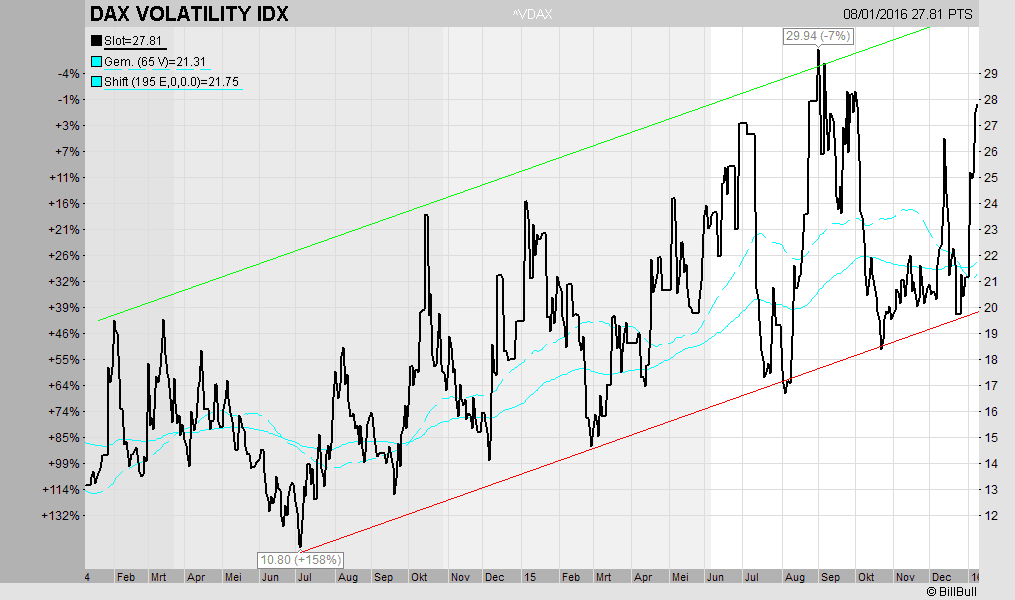Click the second 'Jul' label on time axis
Image resolution: width=1015 pixels, height=600 pixels.
coord(752,577)
